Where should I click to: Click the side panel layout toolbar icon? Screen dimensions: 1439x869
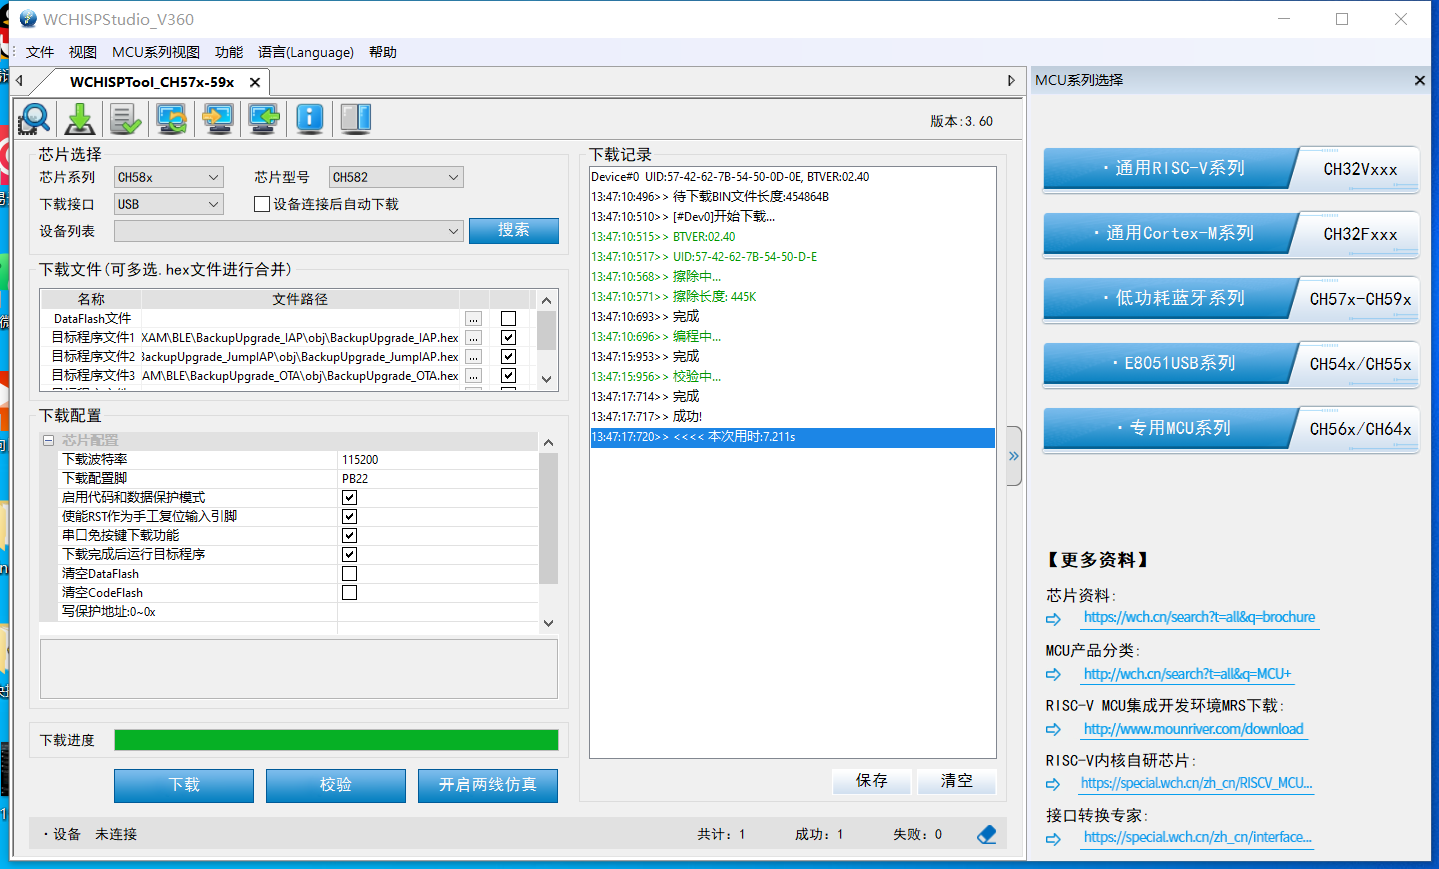pos(356,119)
